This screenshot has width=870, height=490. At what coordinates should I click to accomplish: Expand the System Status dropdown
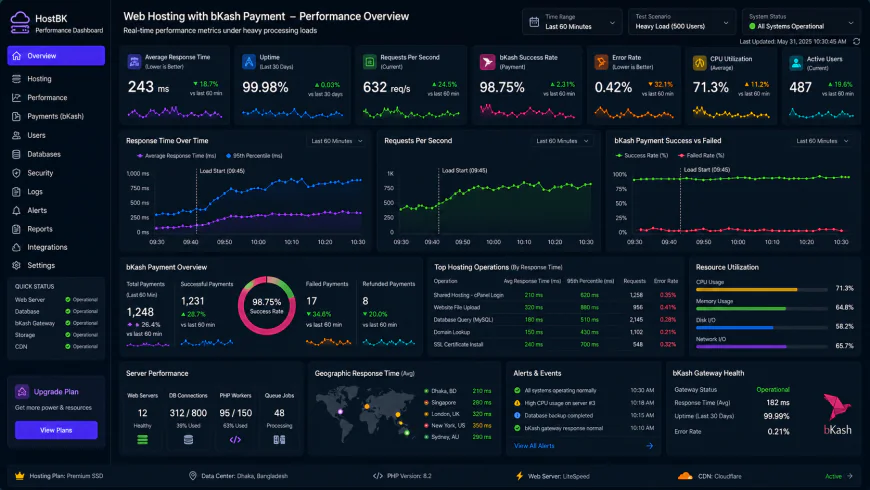coord(801,22)
